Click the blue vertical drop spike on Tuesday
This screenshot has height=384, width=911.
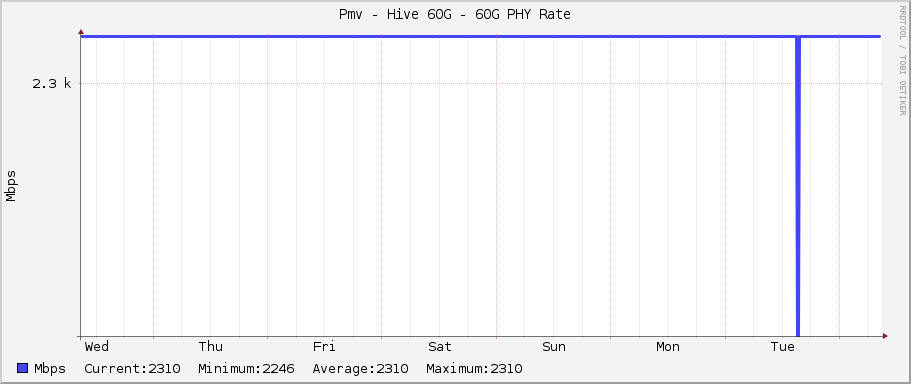click(x=798, y=186)
